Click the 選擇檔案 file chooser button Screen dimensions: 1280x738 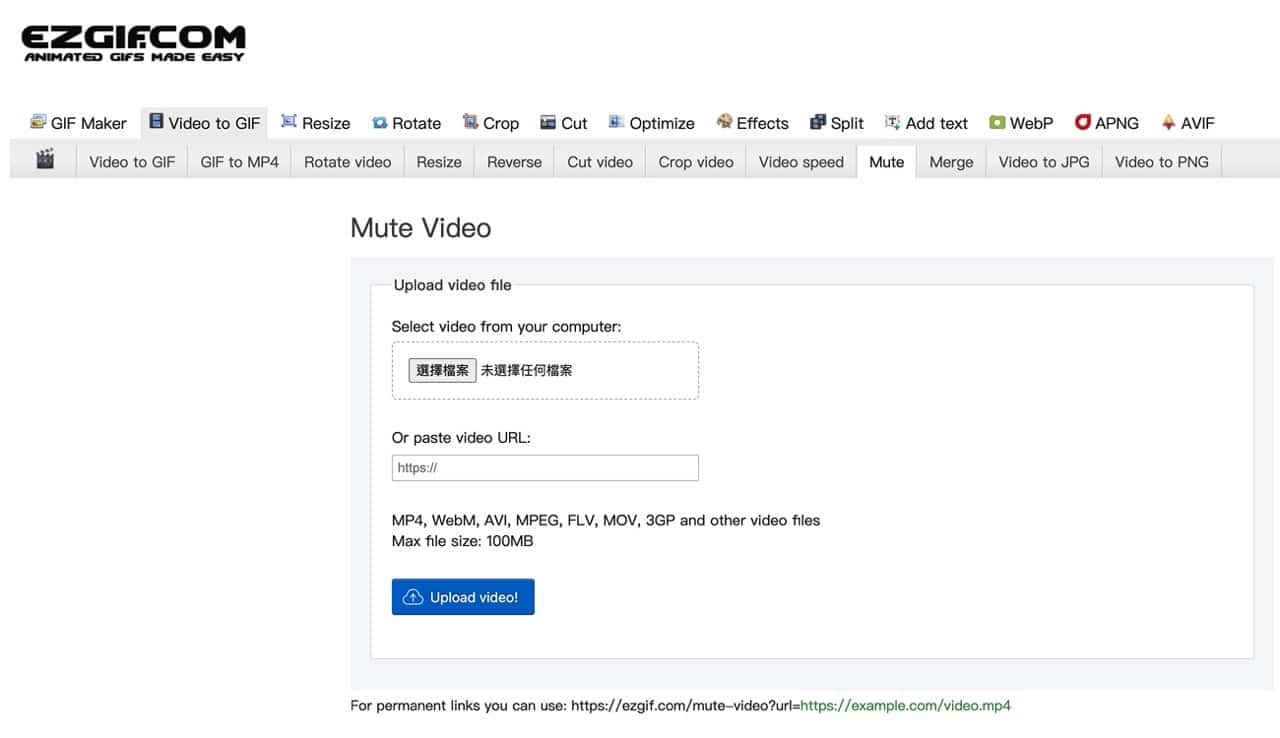point(442,370)
